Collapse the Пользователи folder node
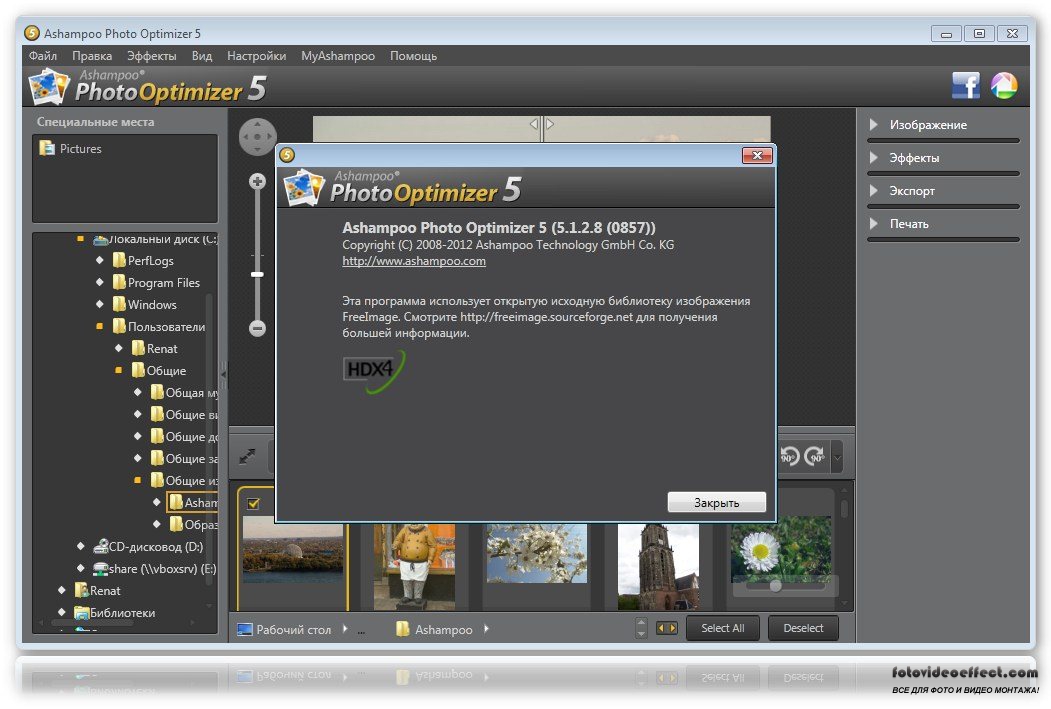The image size is (1051, 709). point(100,326)
